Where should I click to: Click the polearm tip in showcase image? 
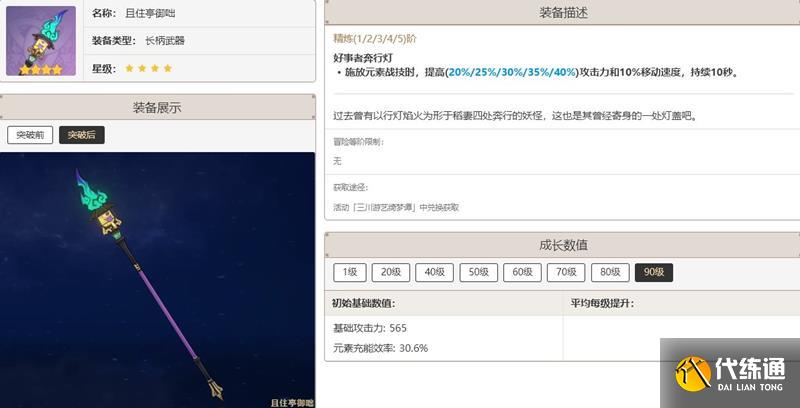[216, 389]
